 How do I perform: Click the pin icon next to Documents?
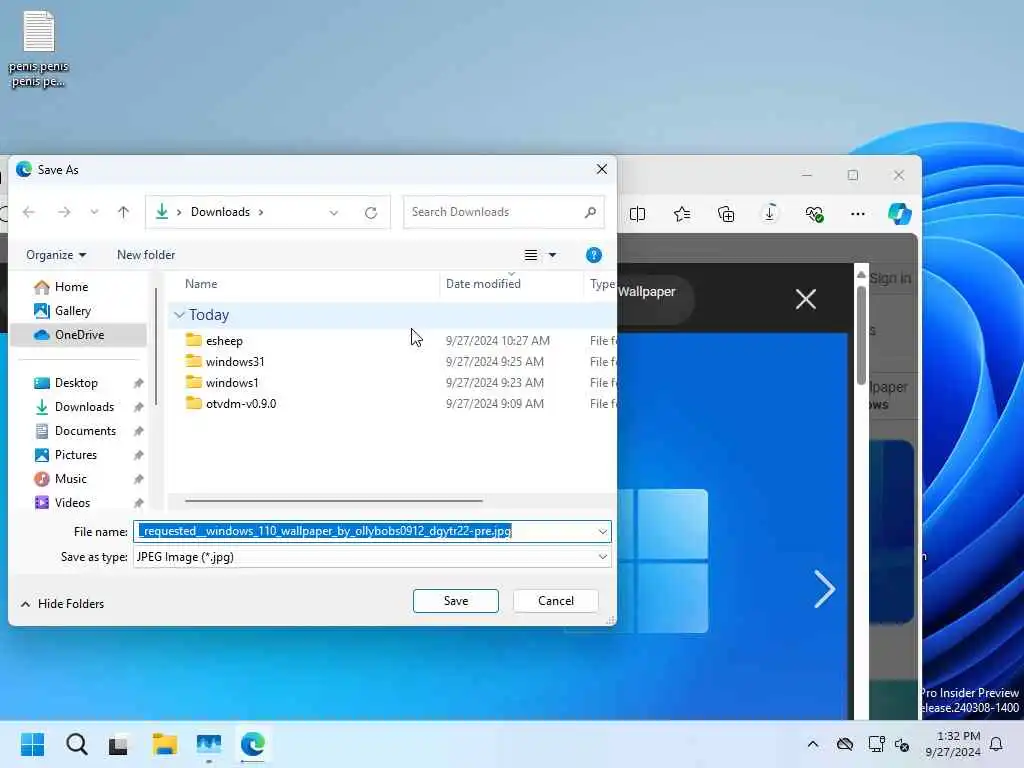click(138, 431)
